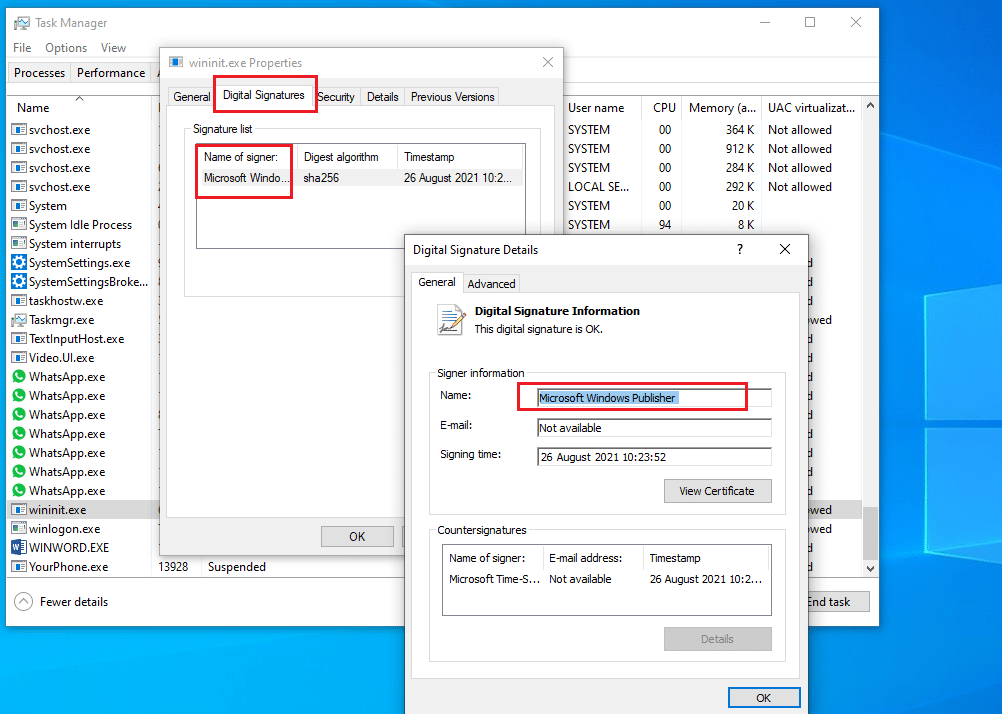Select the Digital Signatures tab

coord(263,95)
